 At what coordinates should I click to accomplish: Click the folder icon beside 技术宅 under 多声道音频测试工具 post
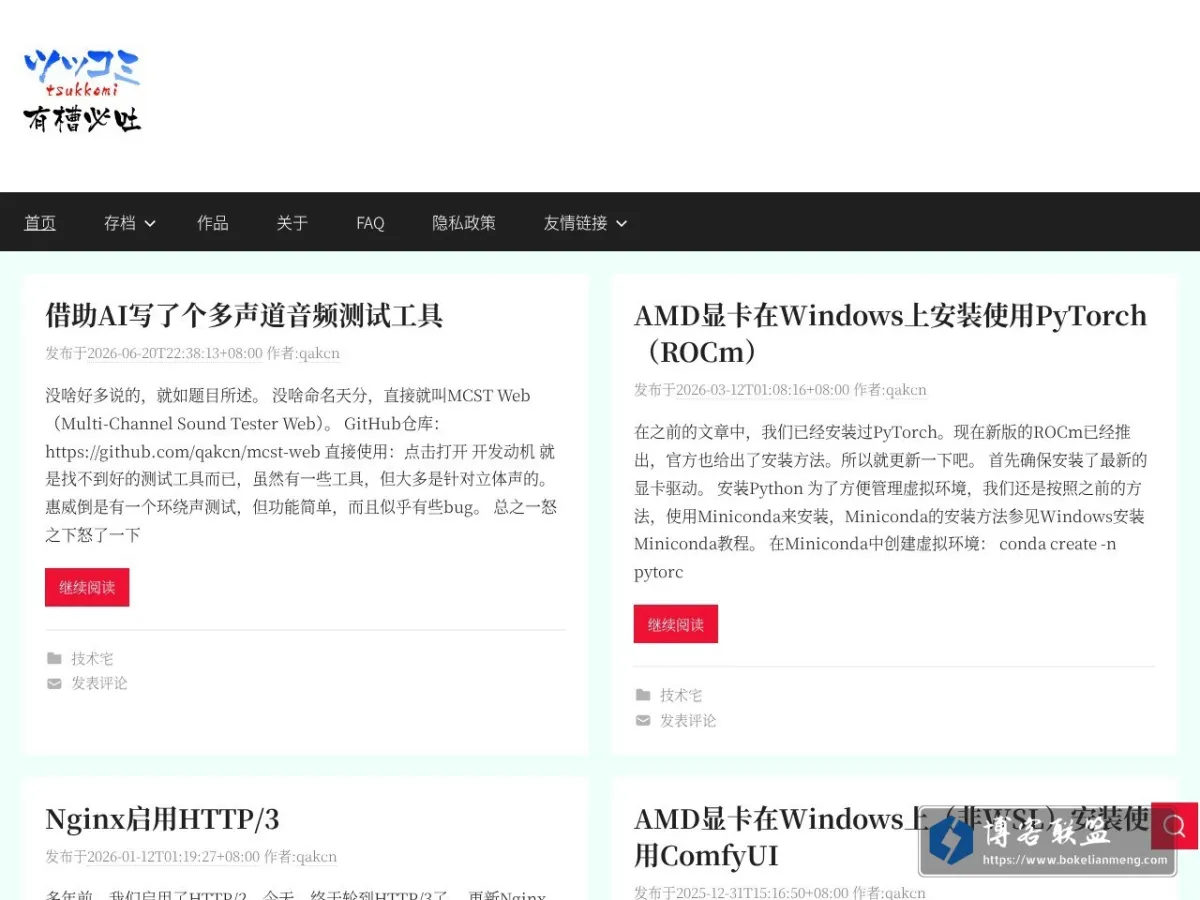[x=54, y=659]
